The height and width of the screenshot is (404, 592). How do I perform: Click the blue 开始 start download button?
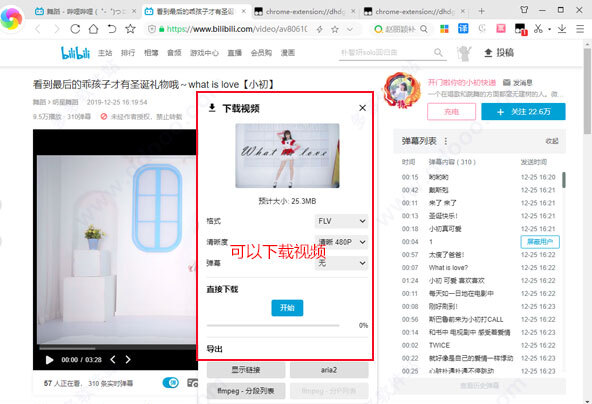click(287, 308)
